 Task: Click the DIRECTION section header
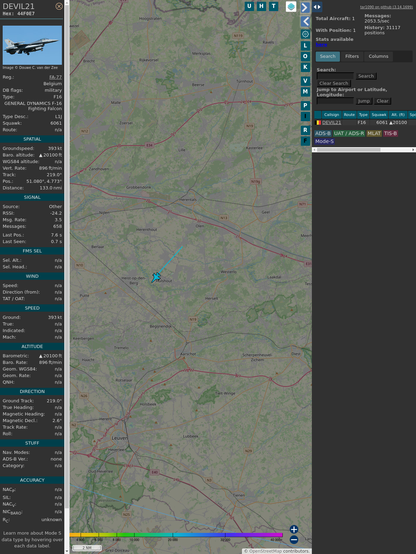(x=32, y=391)
